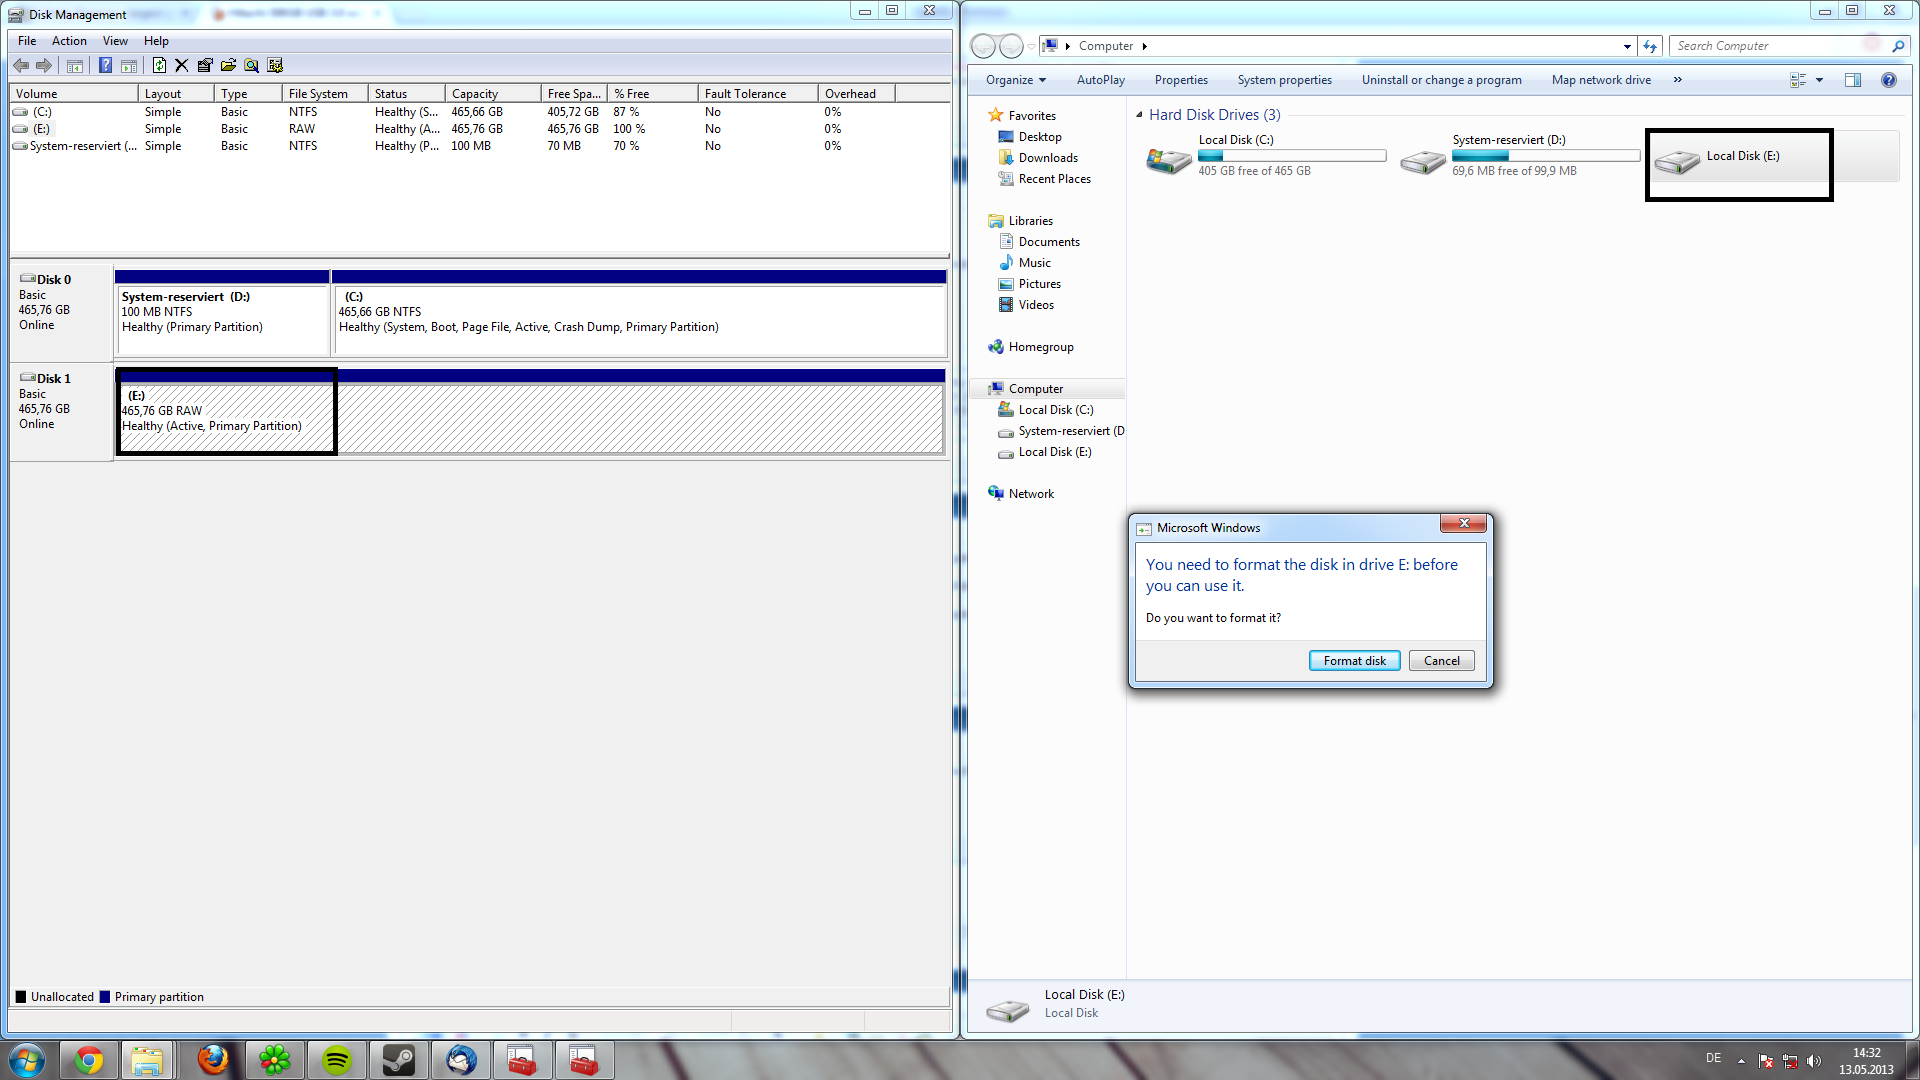
Task: Click the Properties toolbar icon in Disk Management
Action: [x=205, y=66]
